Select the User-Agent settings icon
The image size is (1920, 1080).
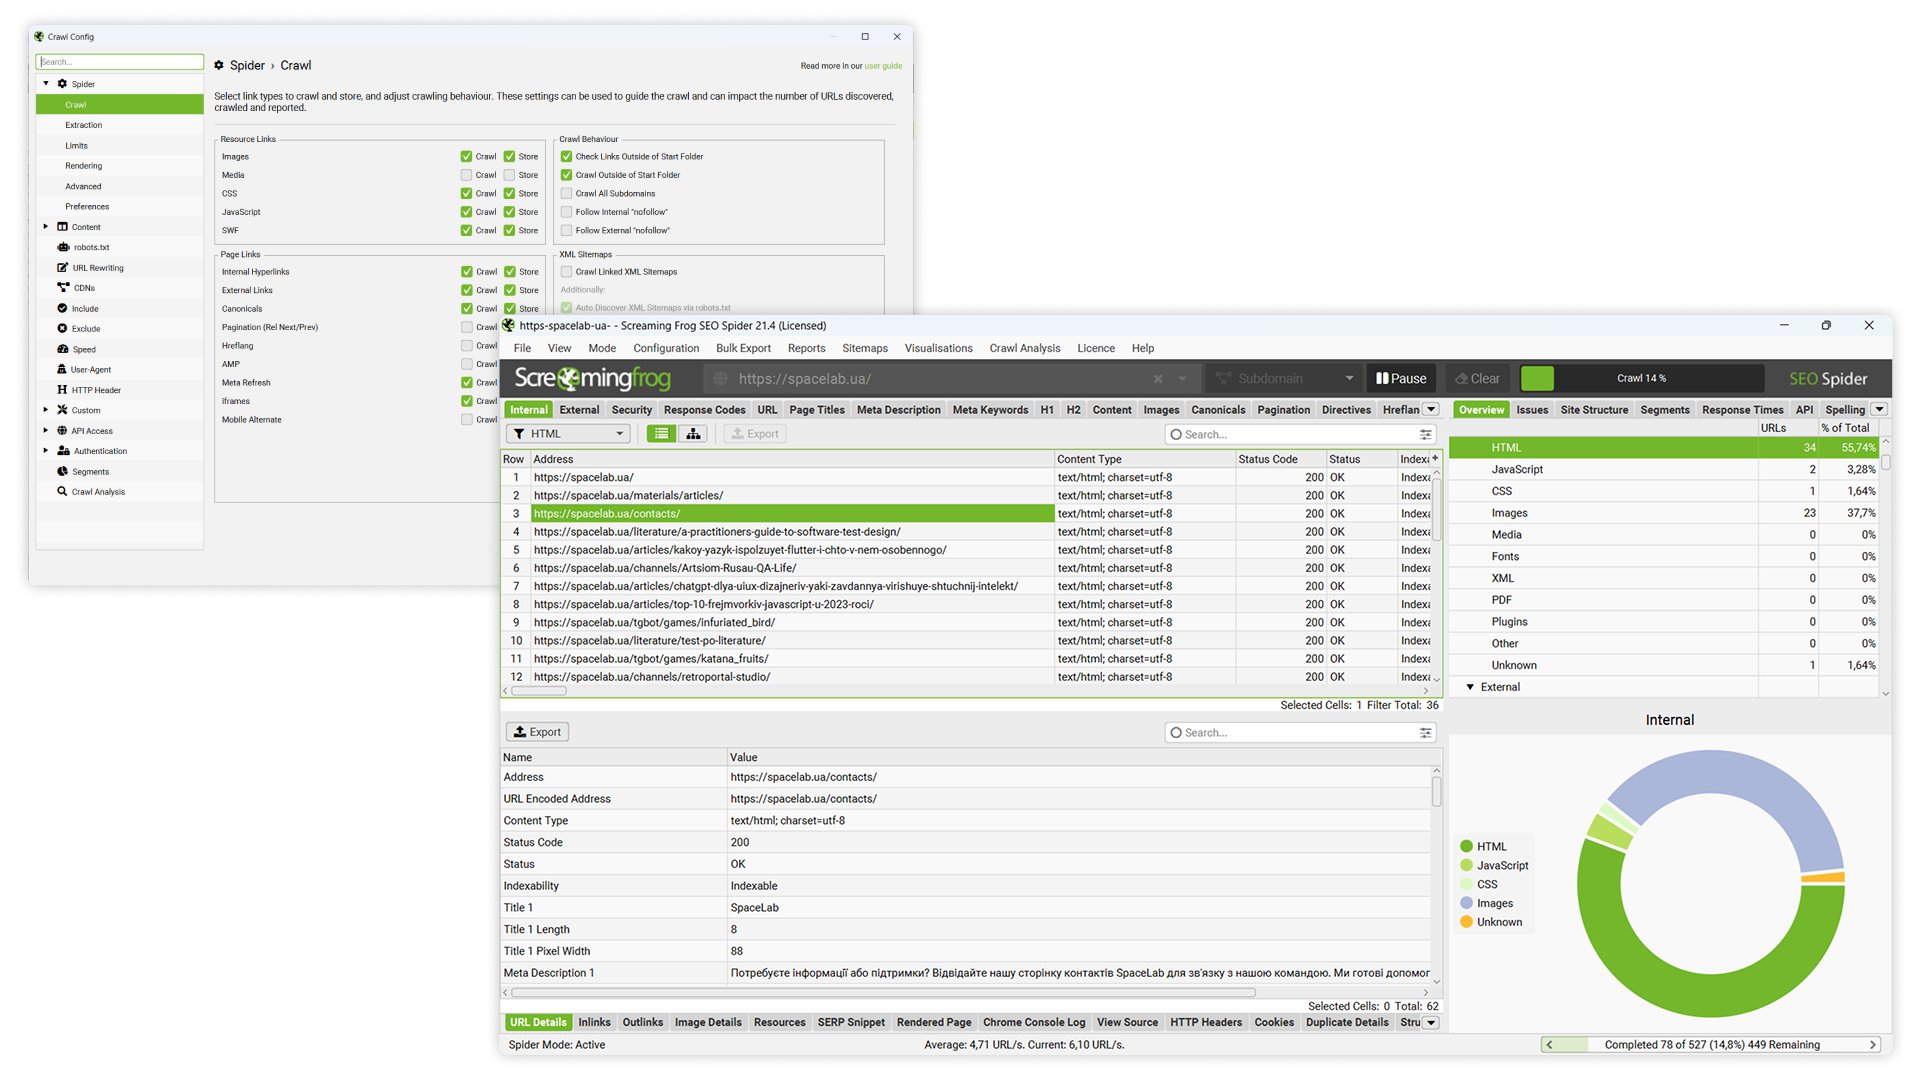tap(63, 369)
